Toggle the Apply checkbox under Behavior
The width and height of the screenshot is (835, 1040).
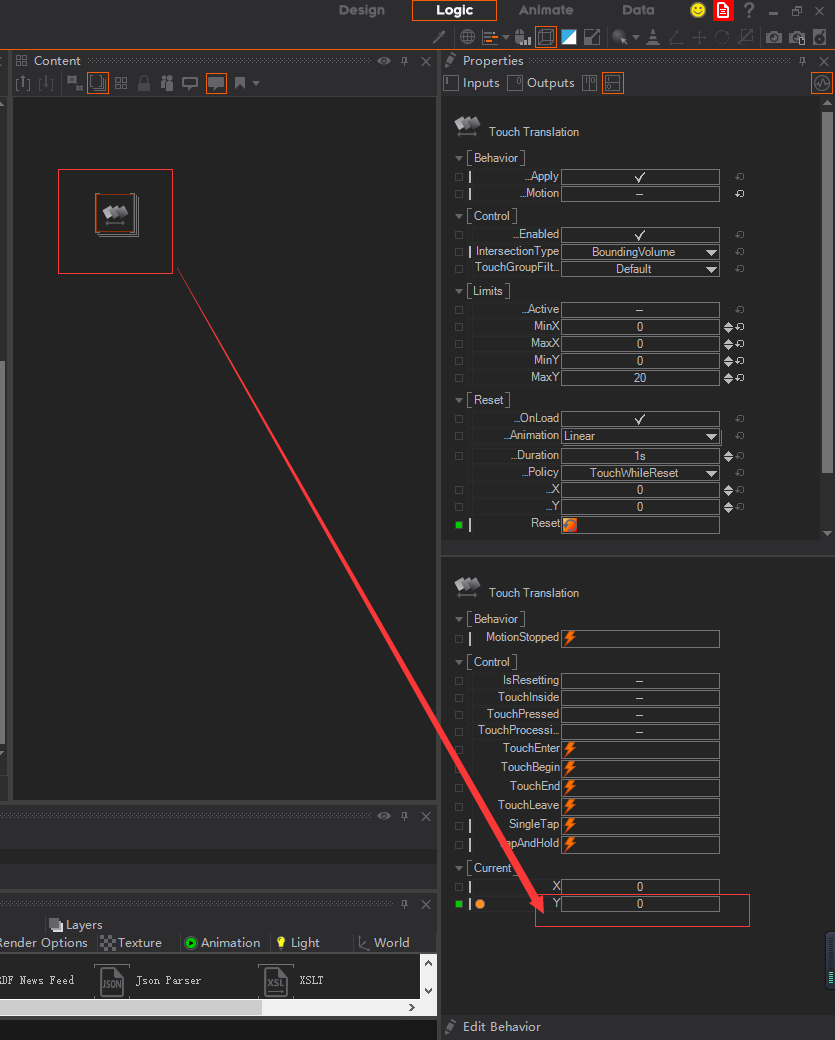click(x=639, y=177)
